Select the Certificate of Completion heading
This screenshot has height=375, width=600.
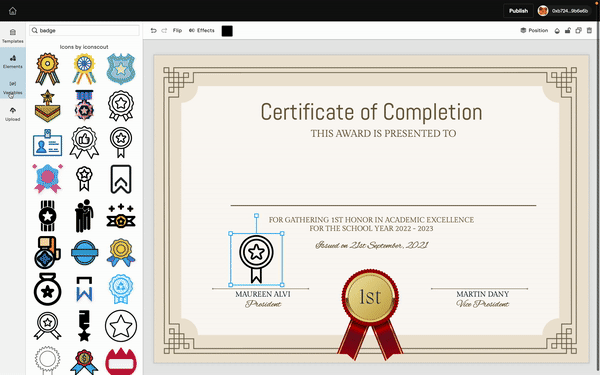click(x=371, y=112)
